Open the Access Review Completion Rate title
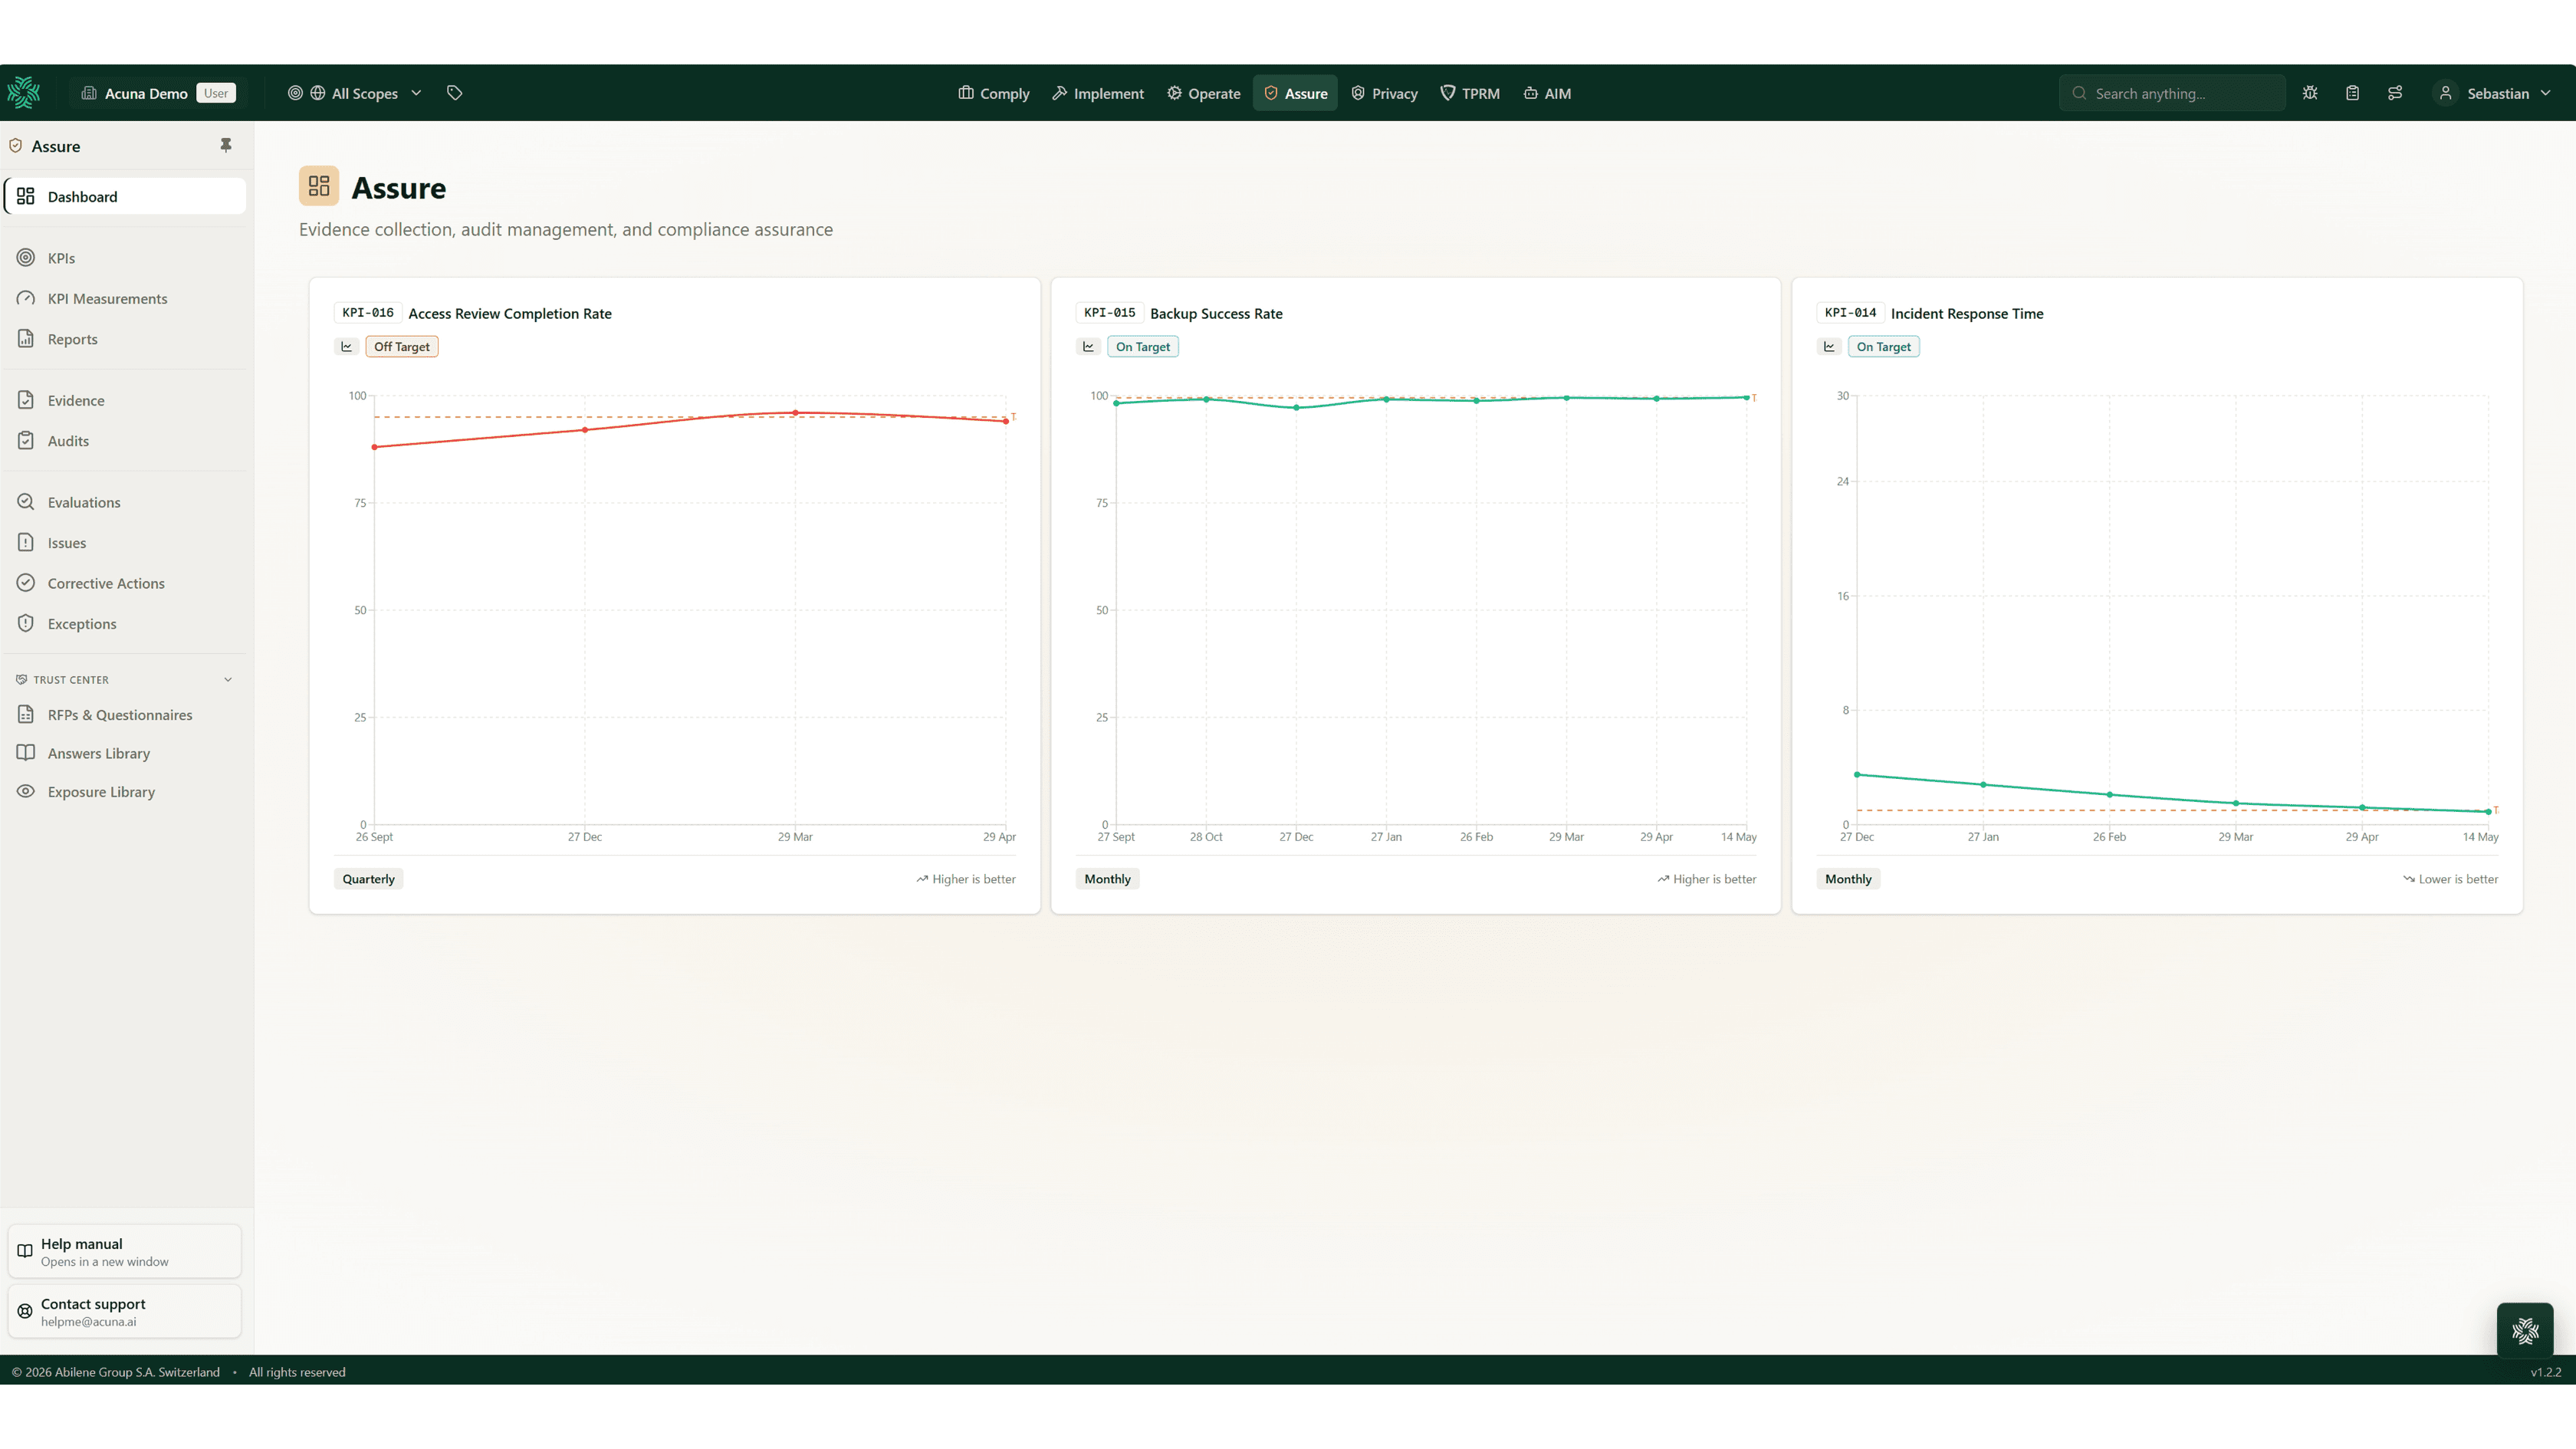This screenshot has height=1449, width=2576. coord(510,313)
